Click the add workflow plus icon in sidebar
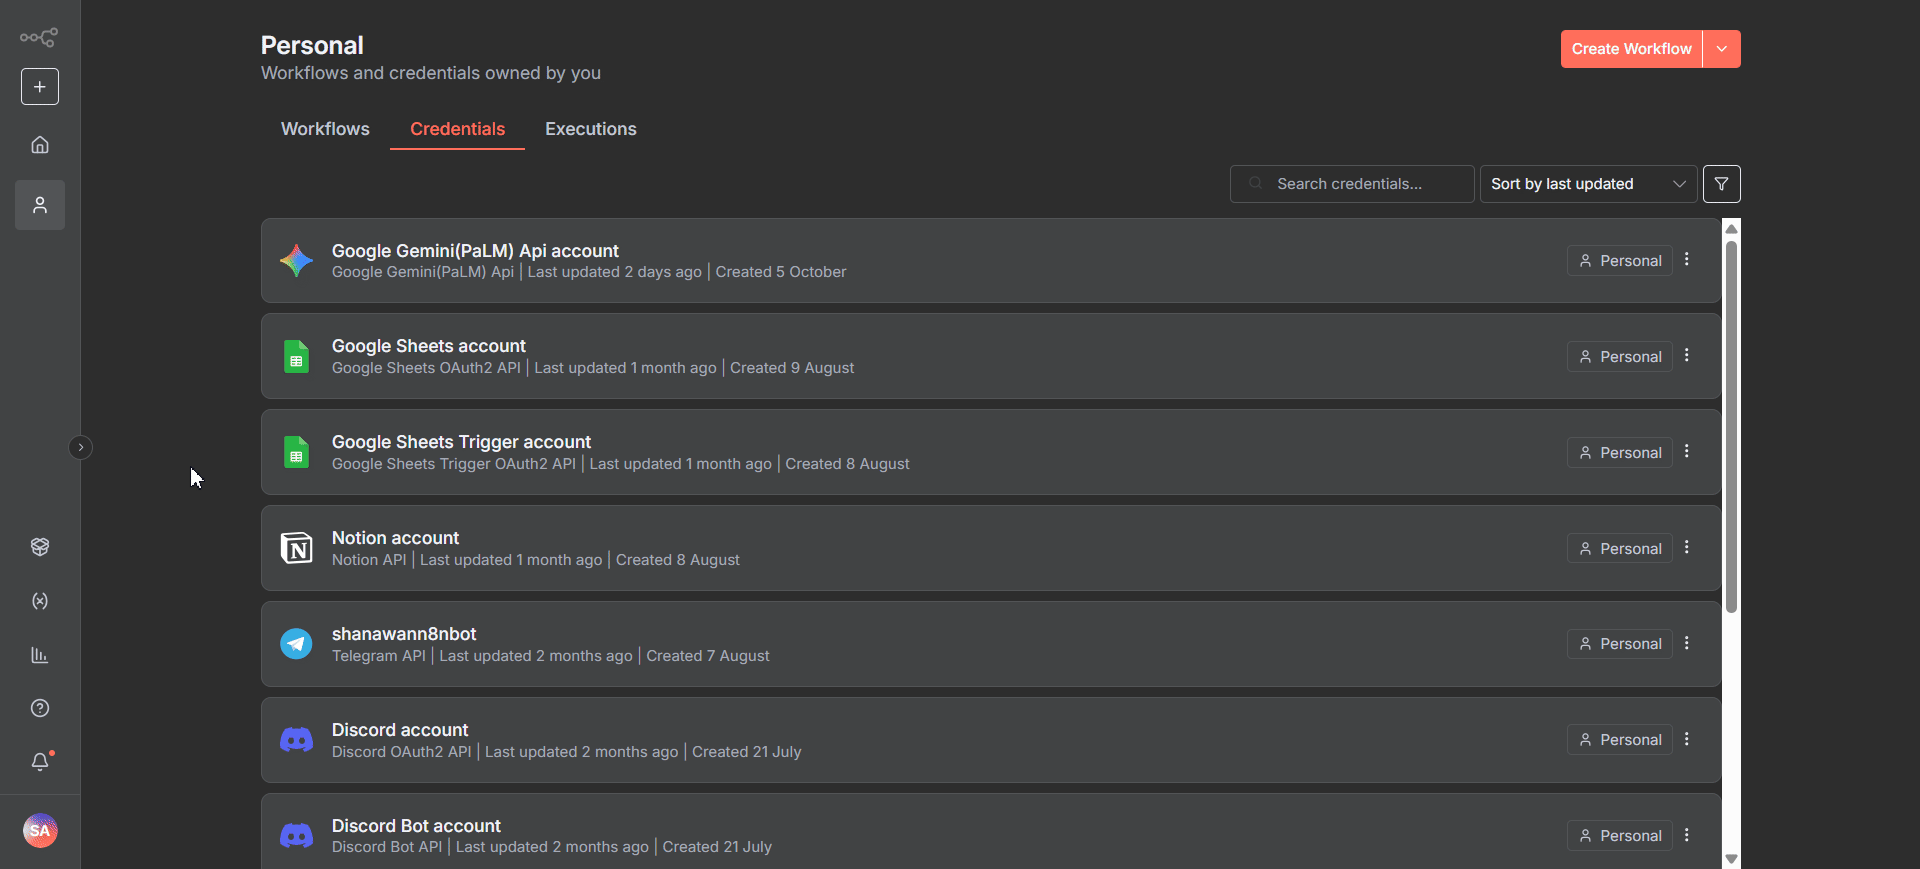 (39, 86)
